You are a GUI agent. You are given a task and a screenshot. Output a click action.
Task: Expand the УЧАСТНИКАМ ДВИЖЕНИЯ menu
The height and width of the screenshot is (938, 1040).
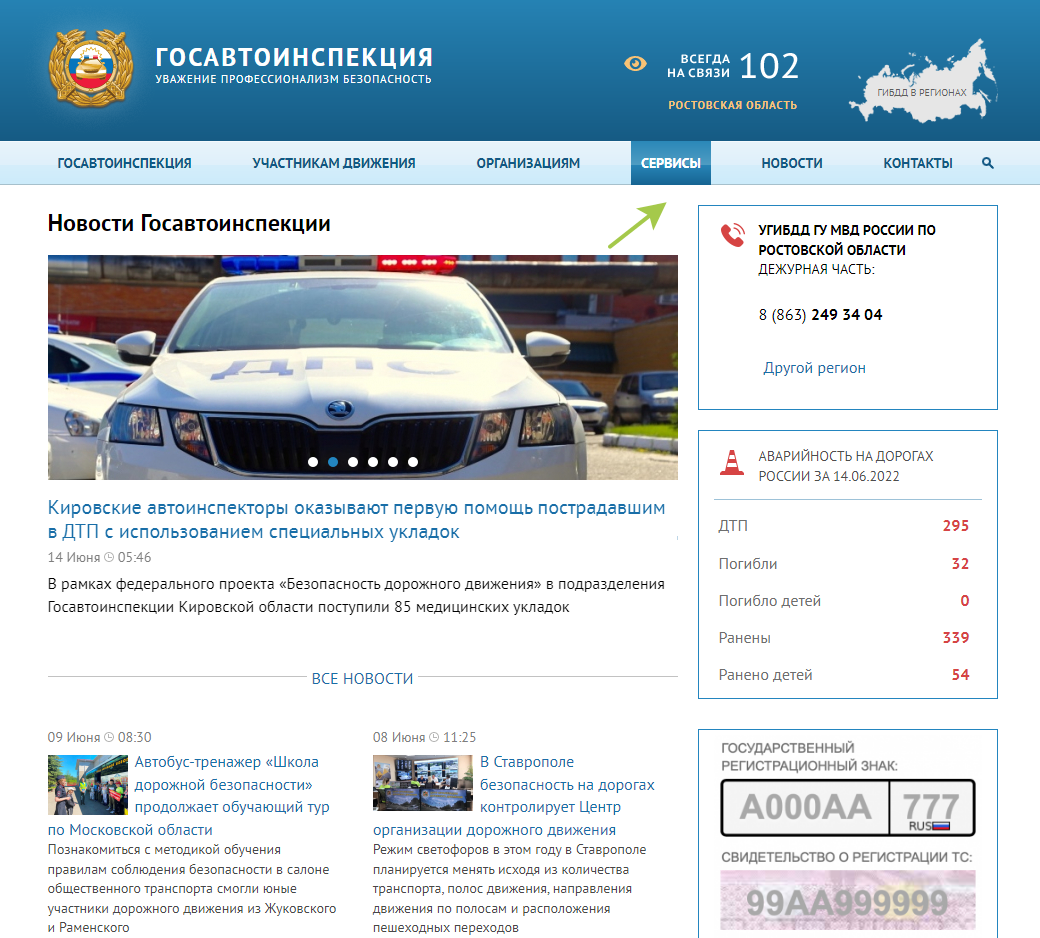point(333,162)
